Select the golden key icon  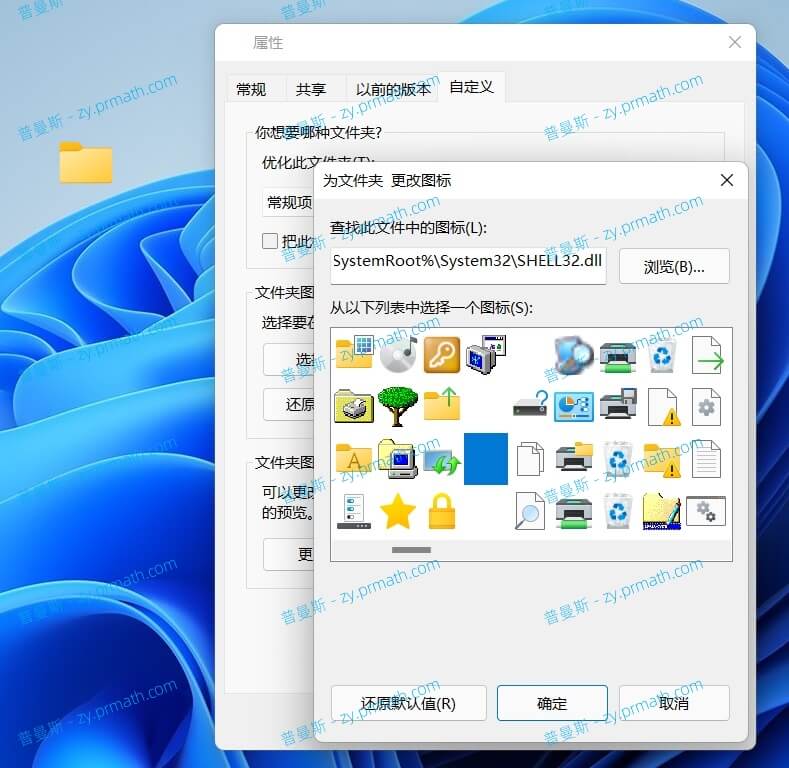442,355
